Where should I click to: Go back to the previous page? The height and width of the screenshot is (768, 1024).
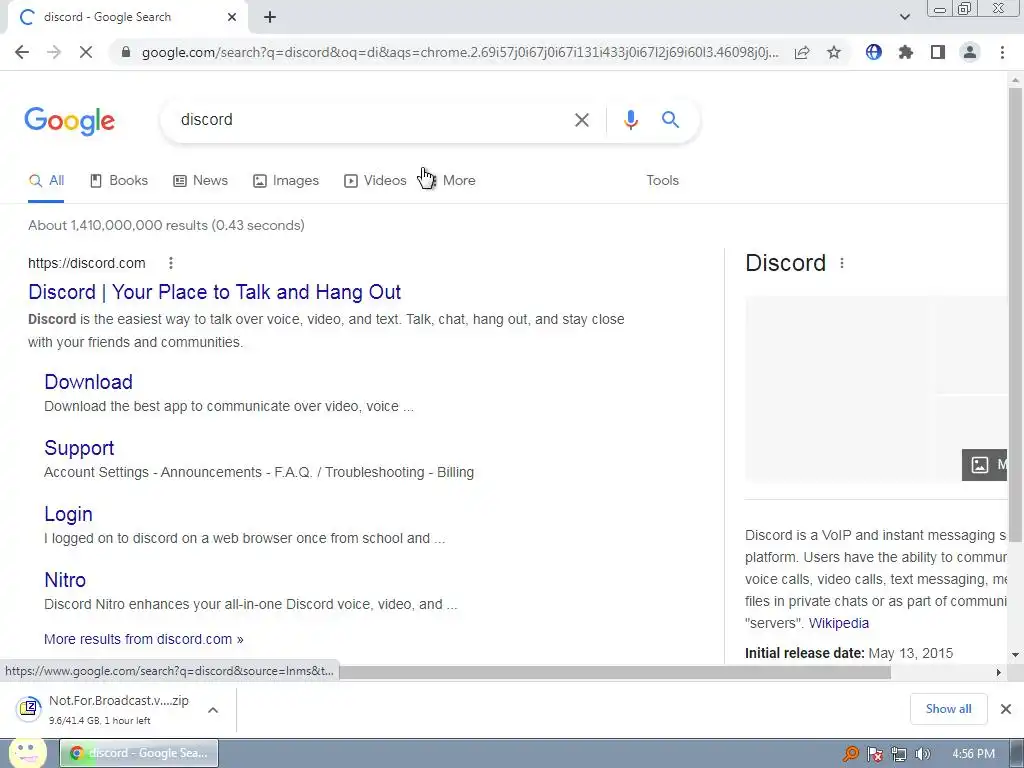tap(22, 52)
